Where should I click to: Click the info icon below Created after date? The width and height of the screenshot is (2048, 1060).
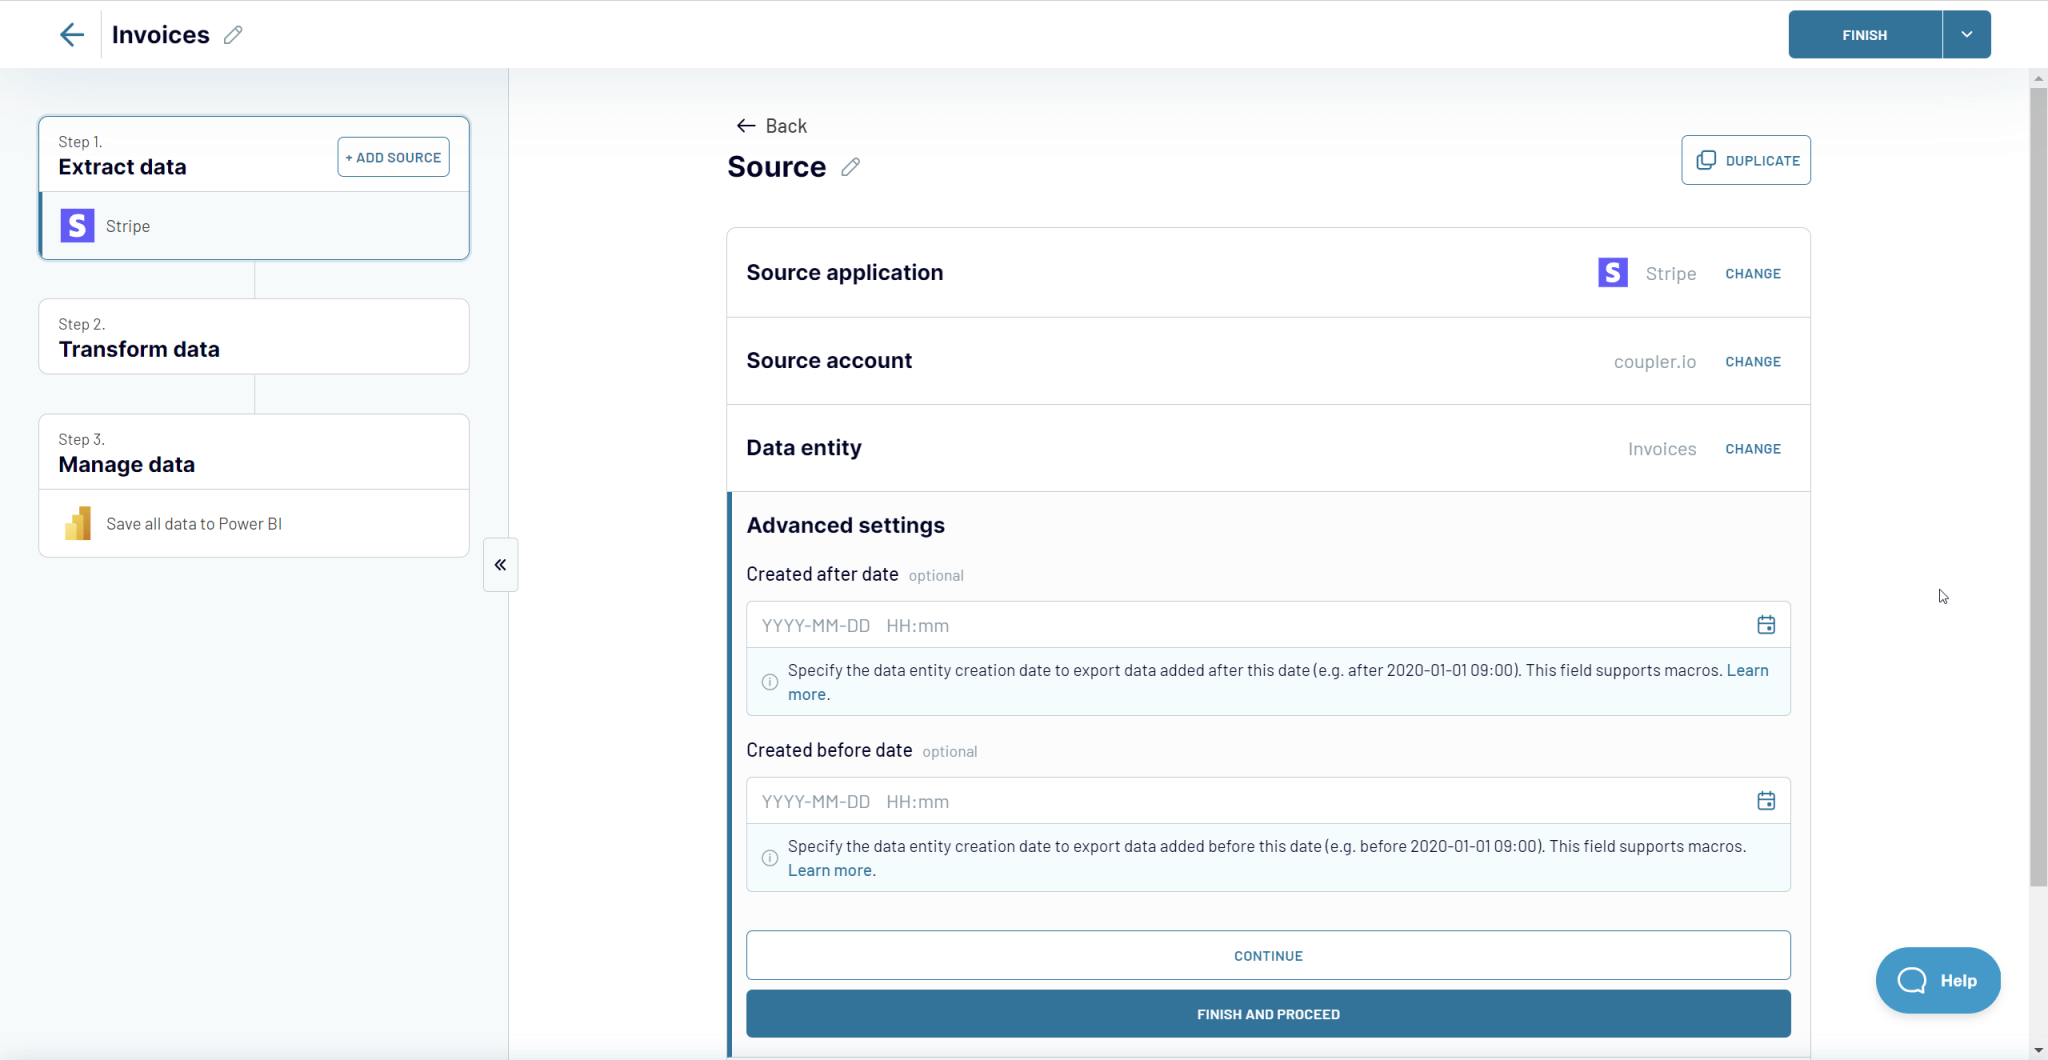[769, 681]
